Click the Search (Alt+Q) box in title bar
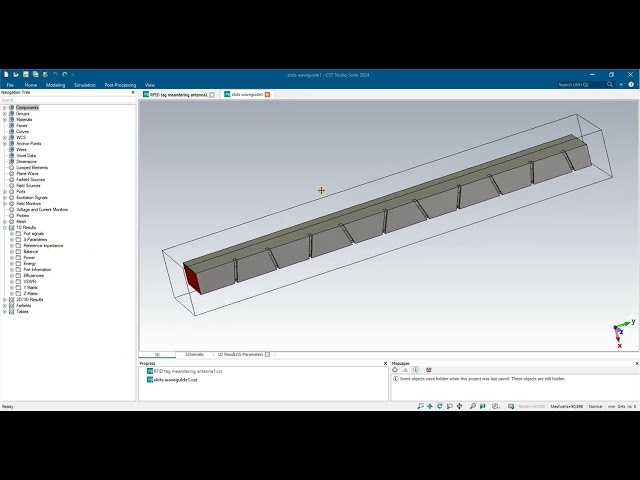The image size is (640, 480). pos(580,84)
